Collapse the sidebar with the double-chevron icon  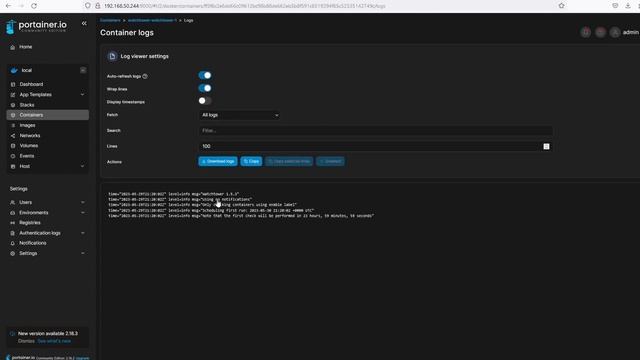[84, 24]
